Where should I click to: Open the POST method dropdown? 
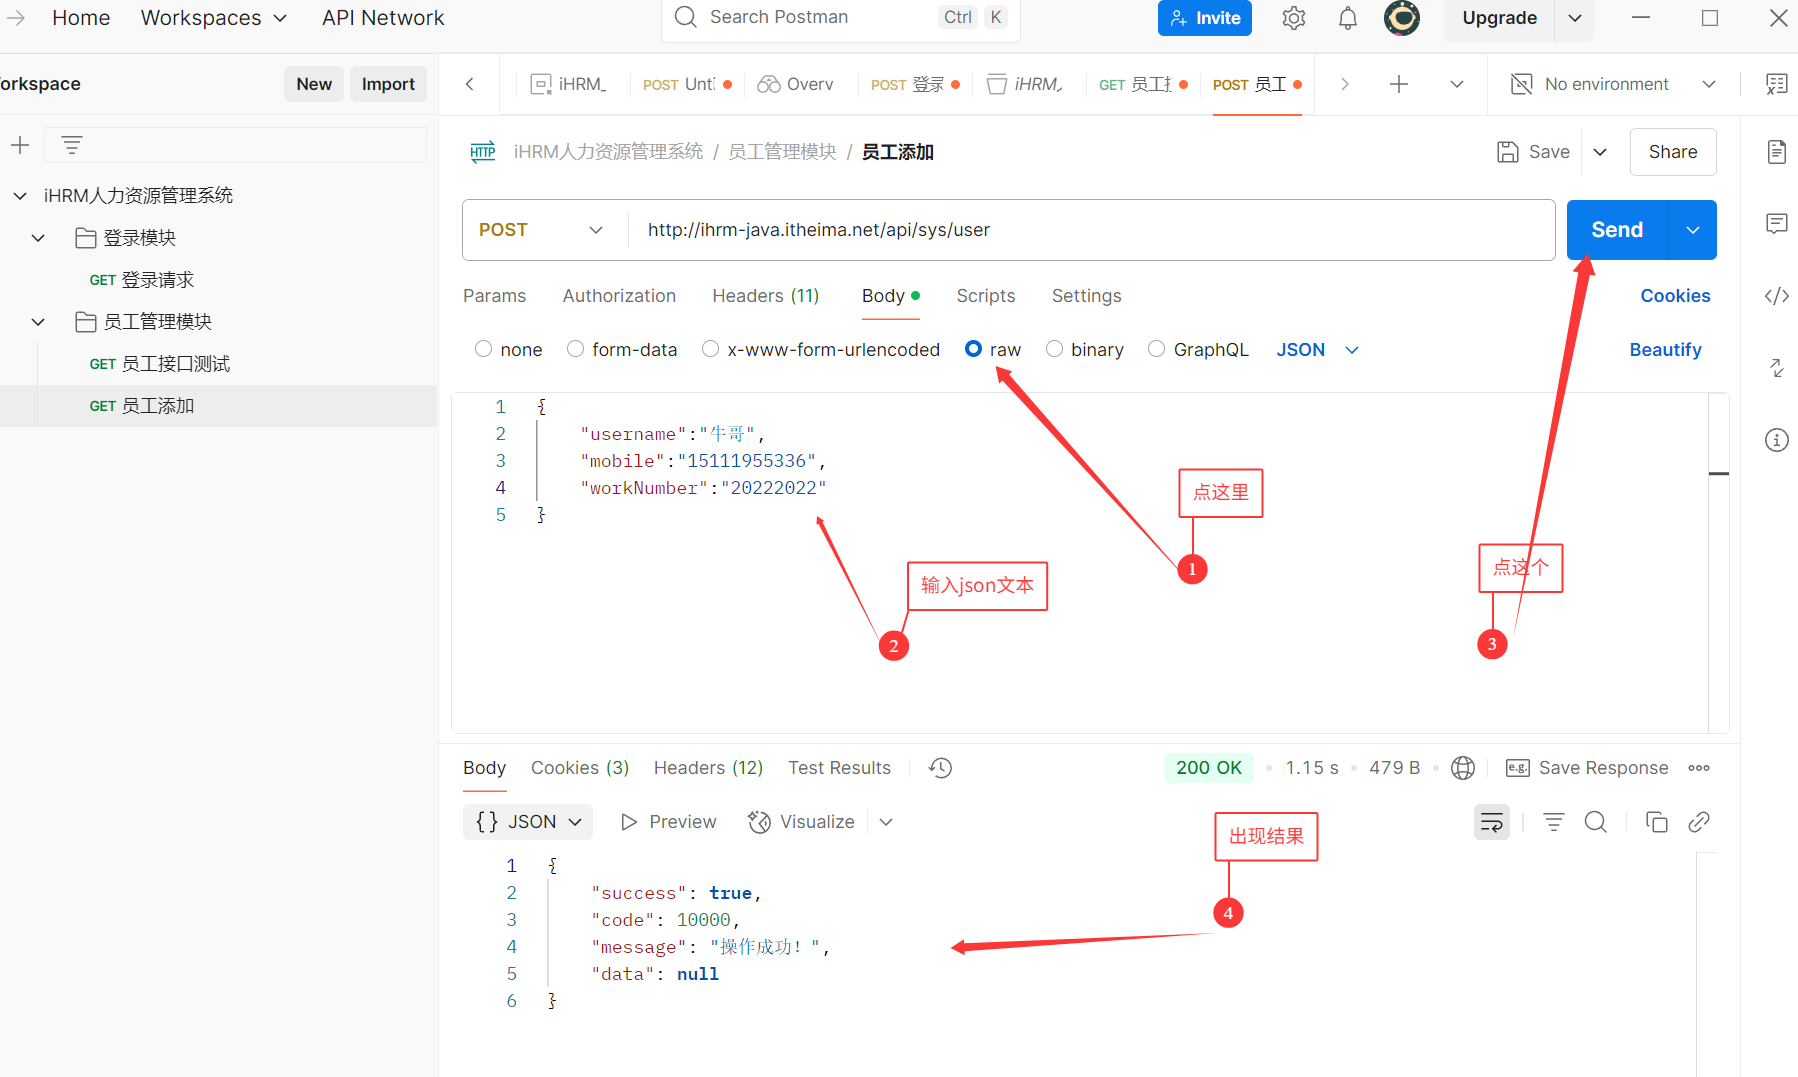542,230
